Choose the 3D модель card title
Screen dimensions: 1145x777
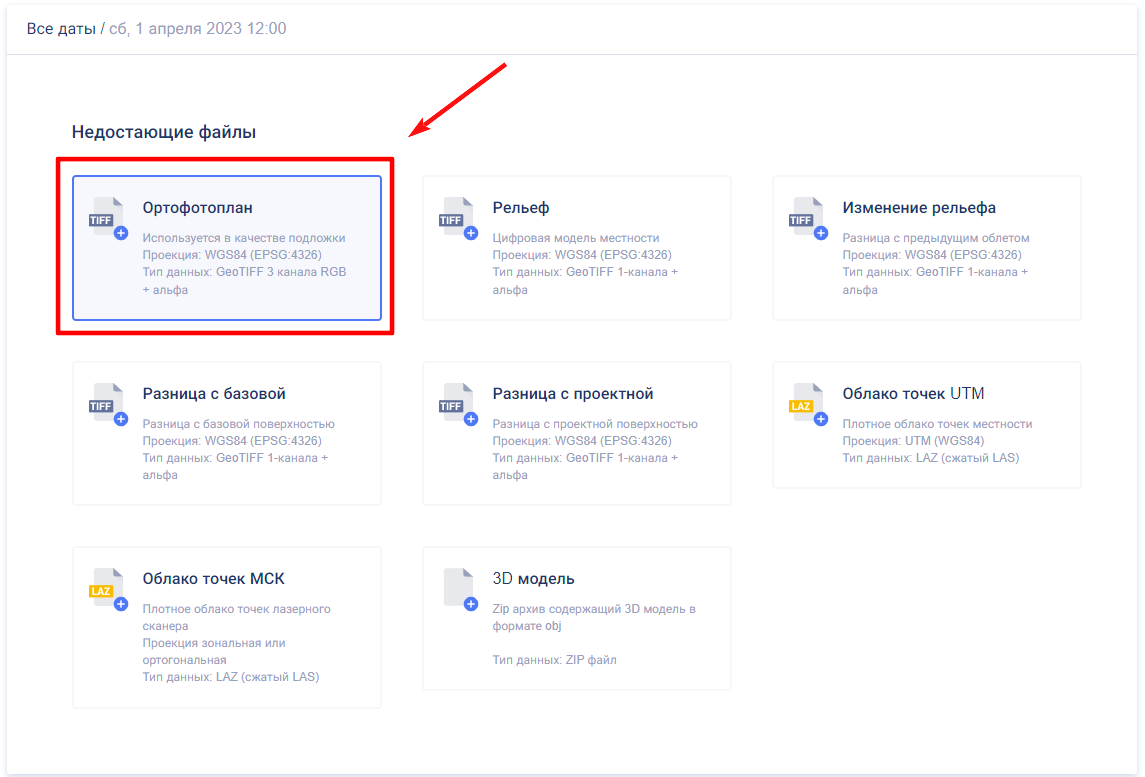(x=533, y=579)
